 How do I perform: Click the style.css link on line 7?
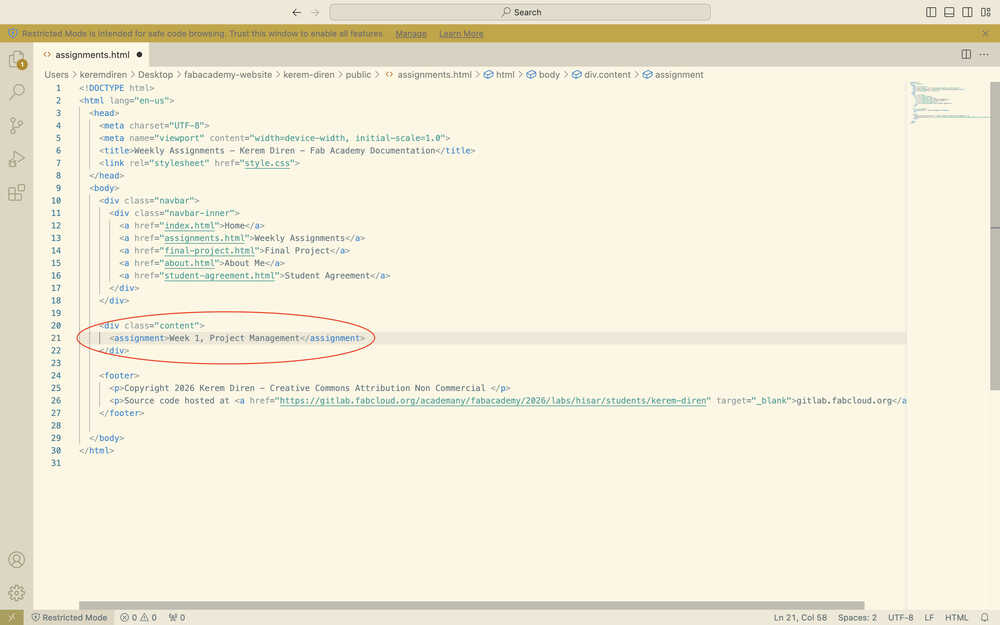(x=267, y=163)
